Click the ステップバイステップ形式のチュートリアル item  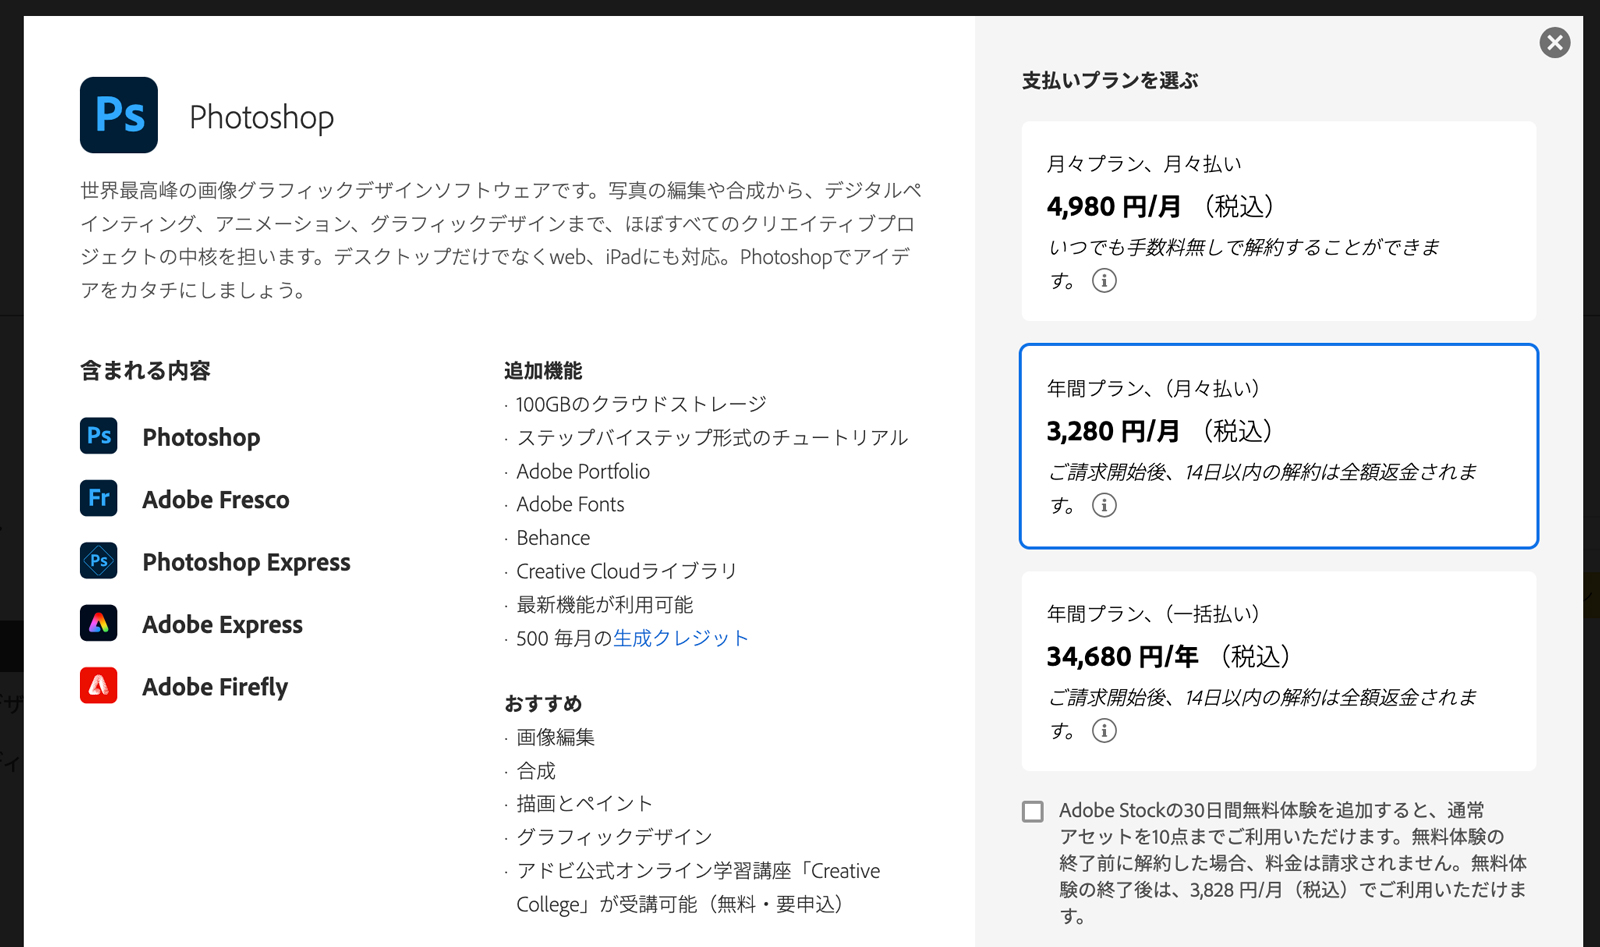point(712,438)
